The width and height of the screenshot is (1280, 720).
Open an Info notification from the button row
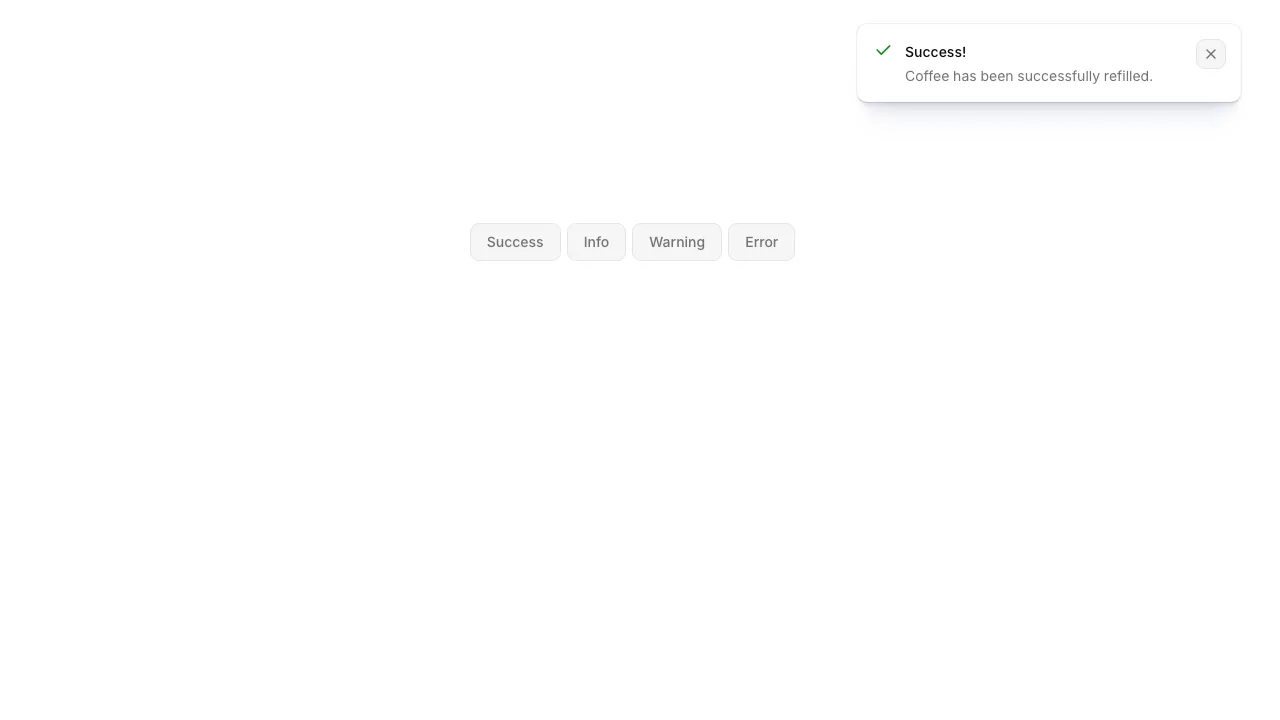click(x=596, y=242)
